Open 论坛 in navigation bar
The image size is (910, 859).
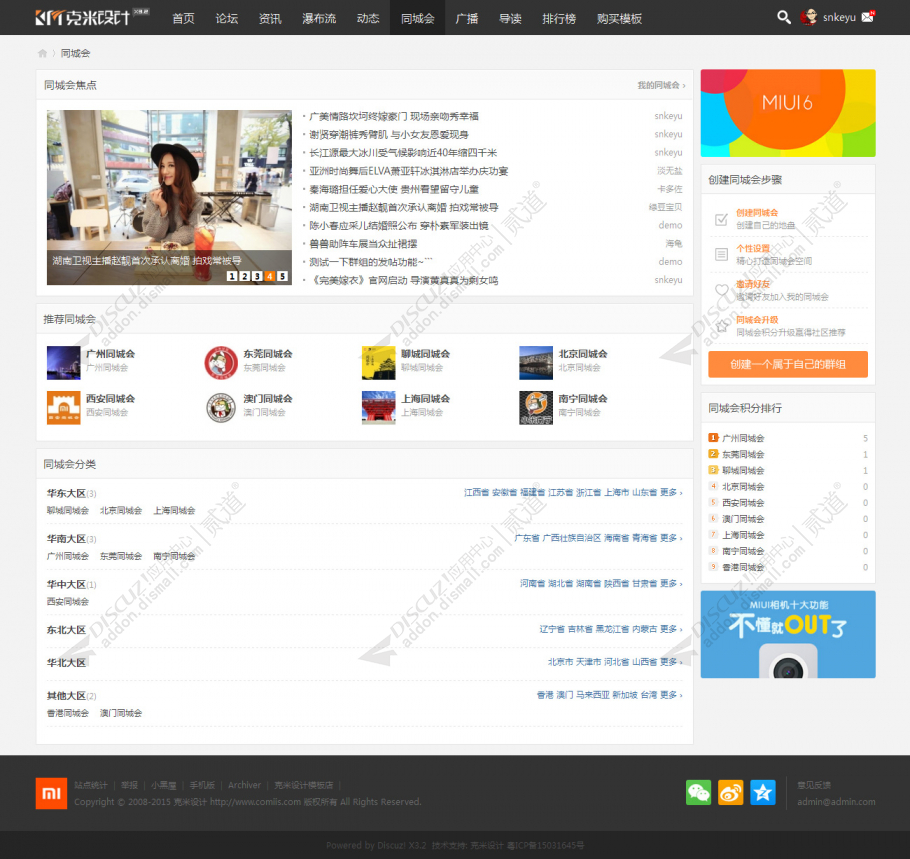coord(227,18)
